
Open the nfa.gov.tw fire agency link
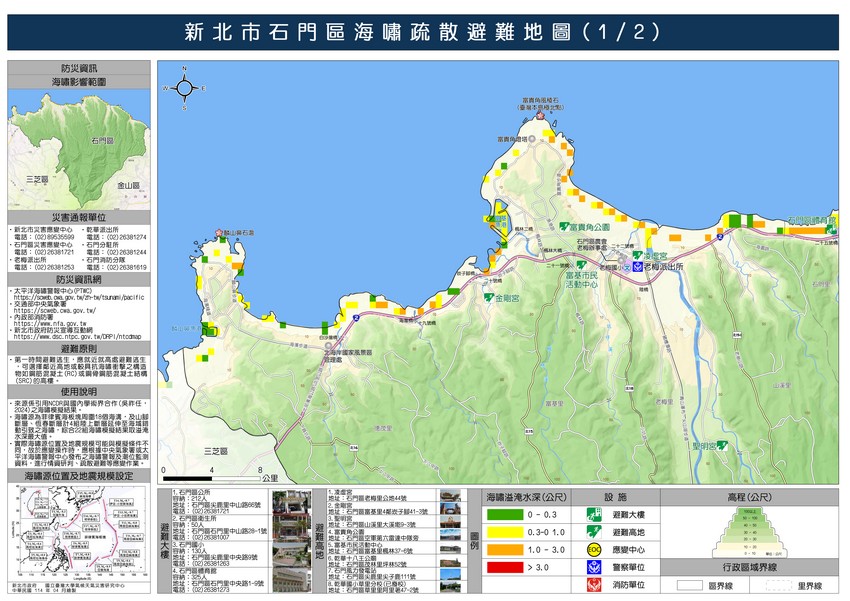click(52, 325)
